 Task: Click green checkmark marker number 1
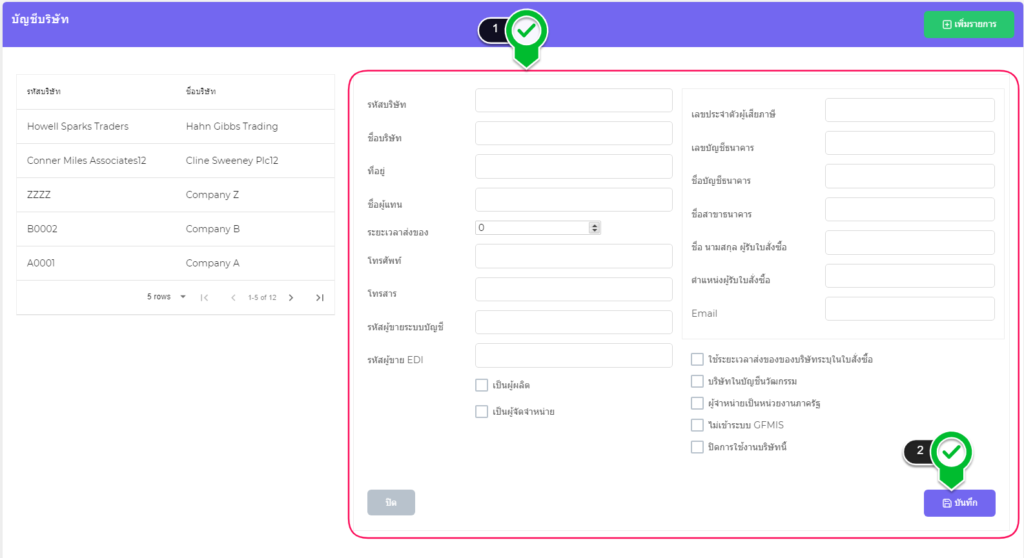527,32
